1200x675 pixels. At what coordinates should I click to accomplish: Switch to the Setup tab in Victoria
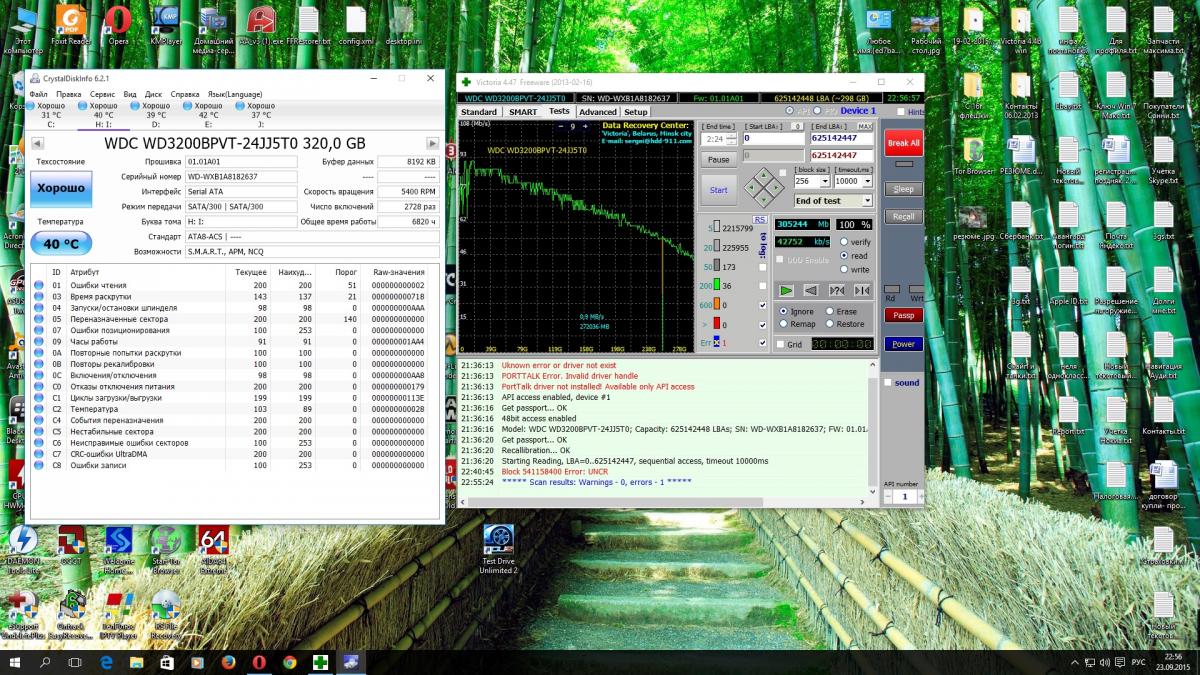(x=636, y=112)
